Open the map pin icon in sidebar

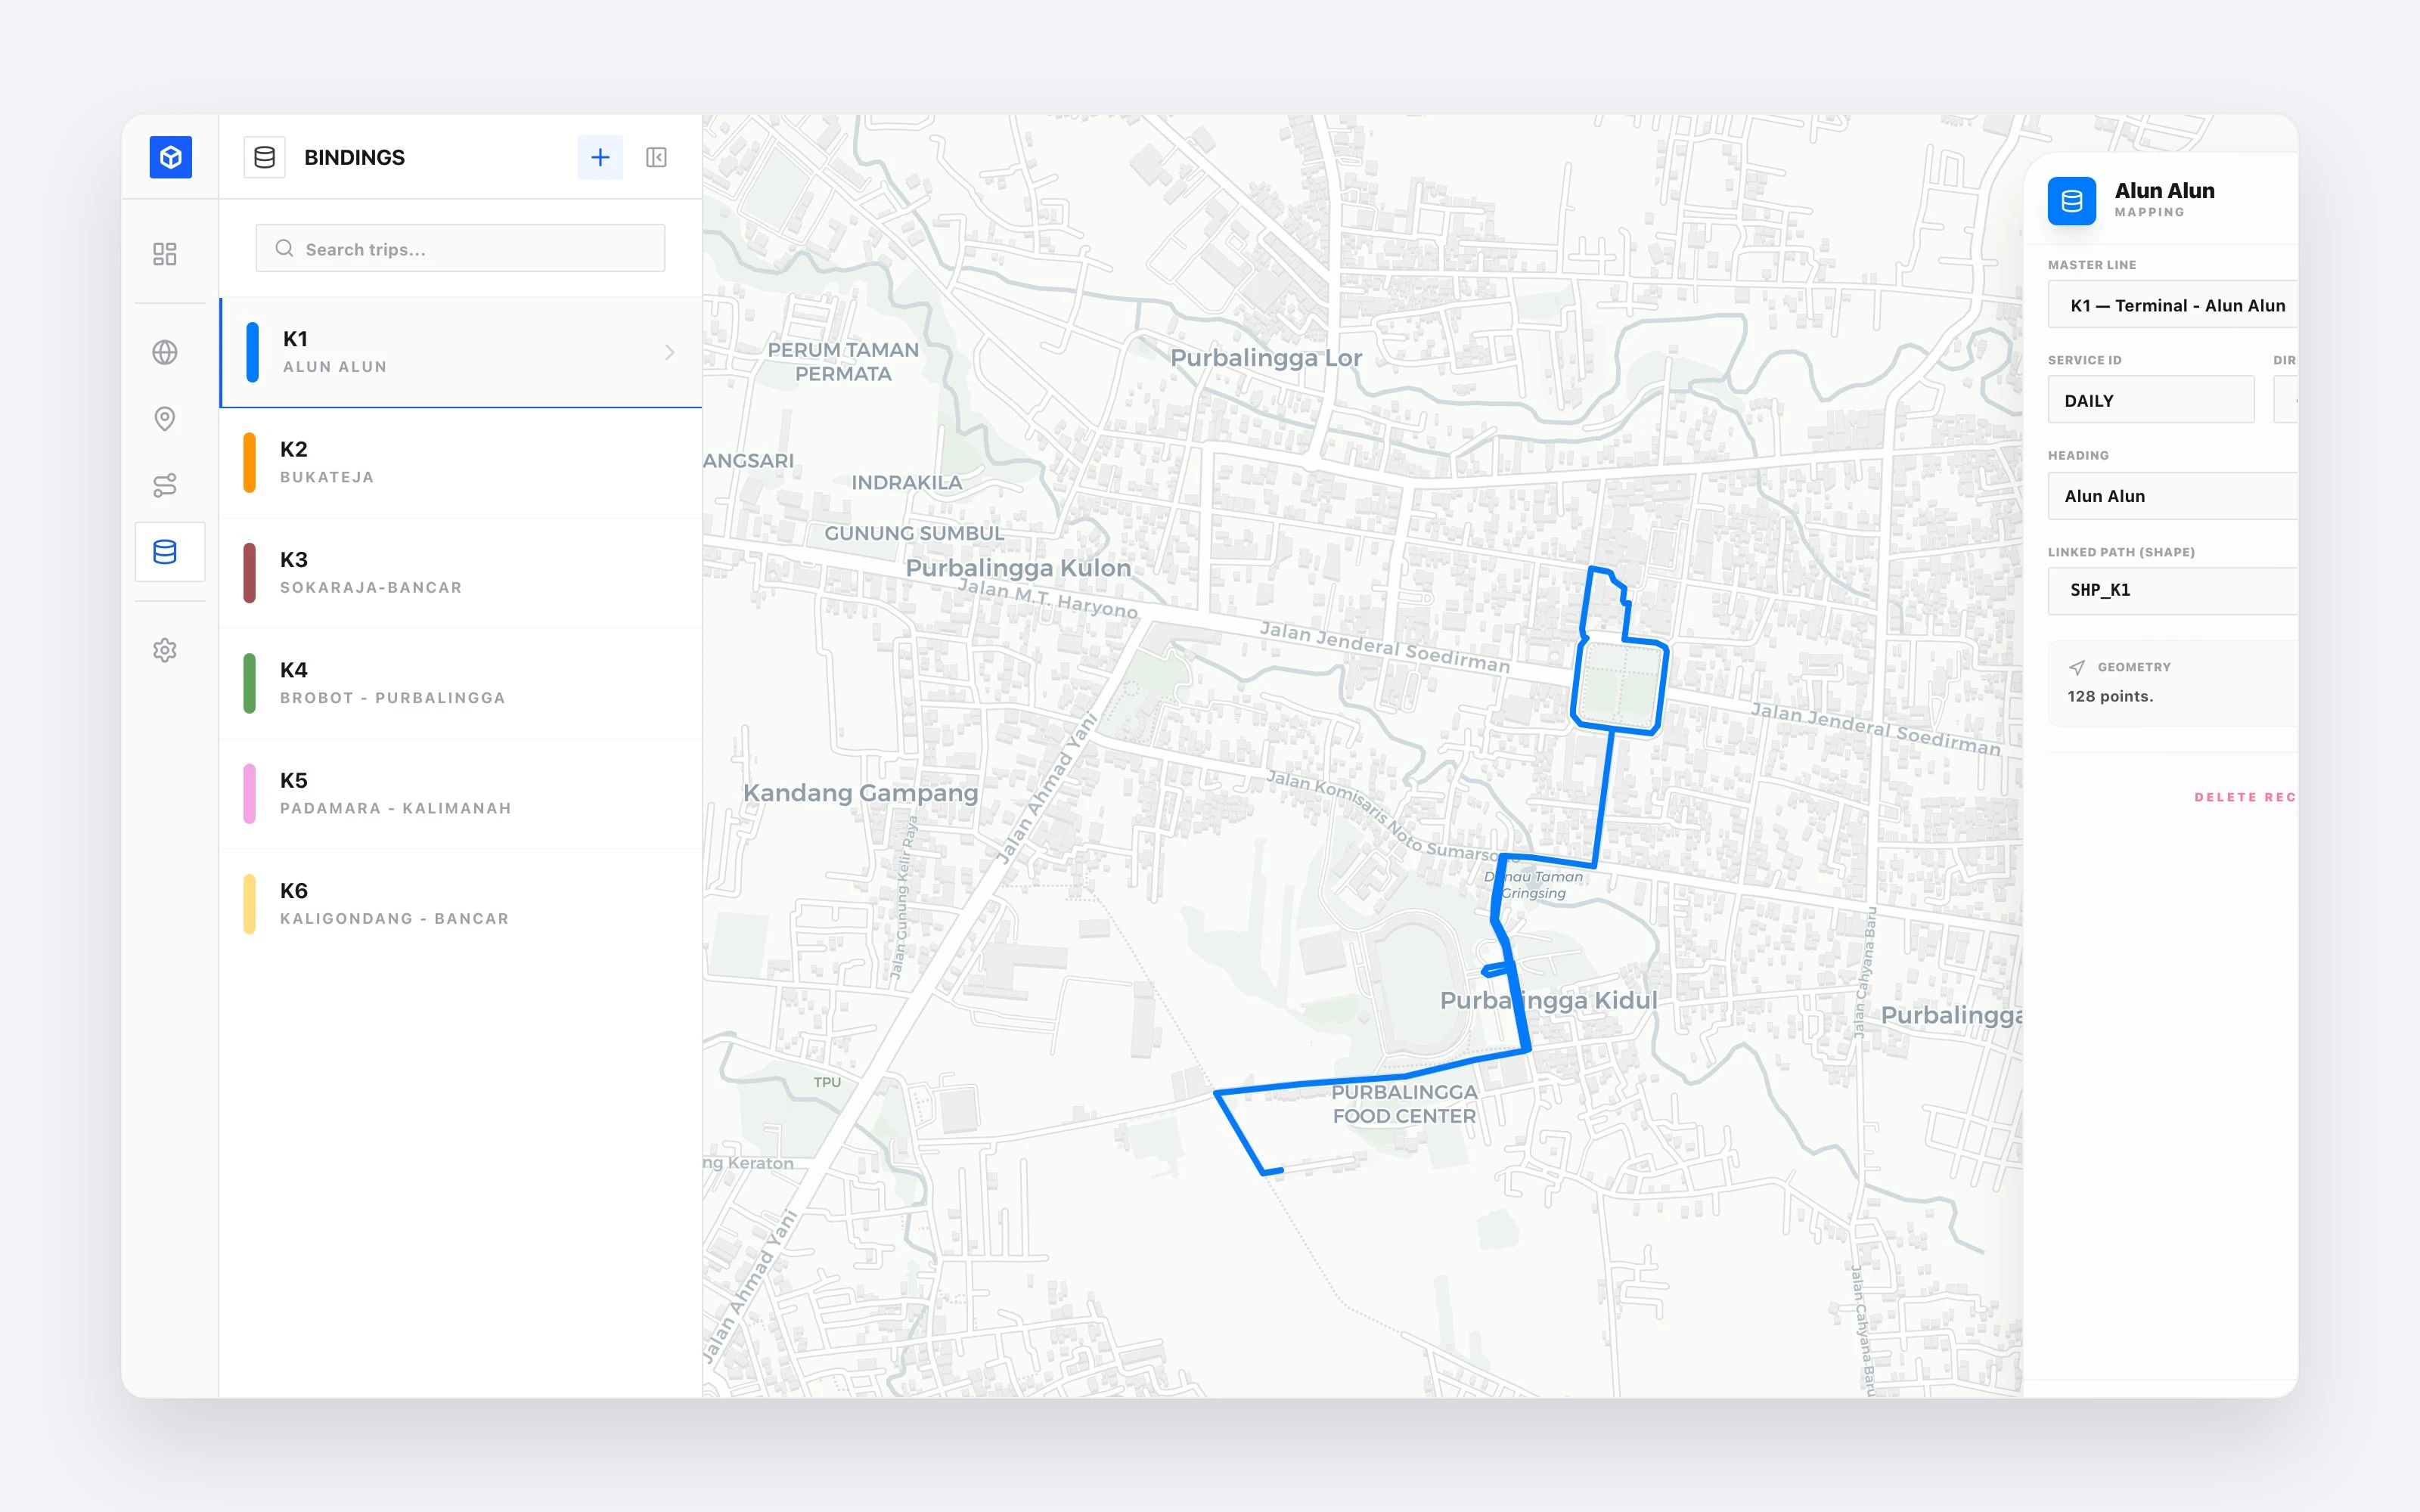coord(165,418)
